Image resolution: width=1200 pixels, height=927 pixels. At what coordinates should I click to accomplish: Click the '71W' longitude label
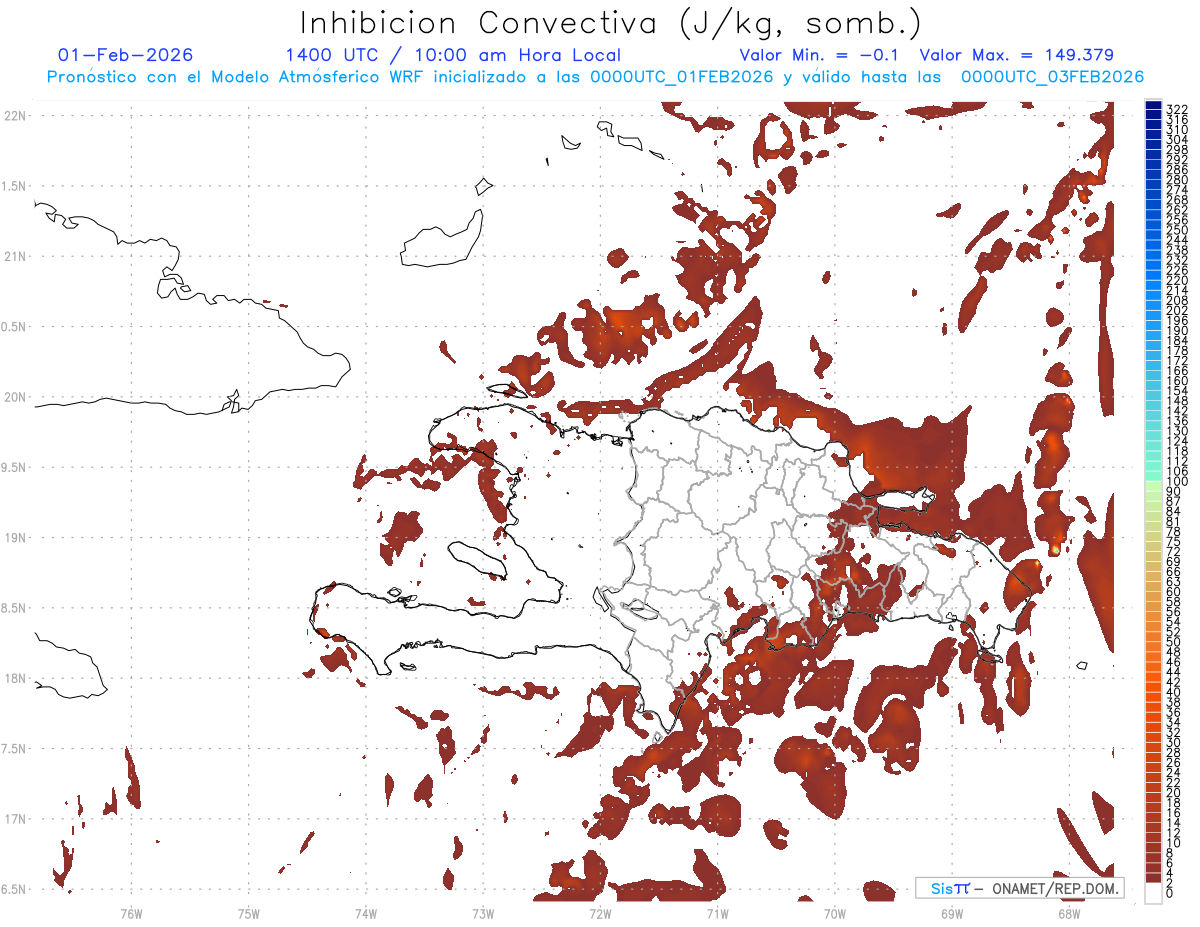pyautogui.click(x=717, y=913)
